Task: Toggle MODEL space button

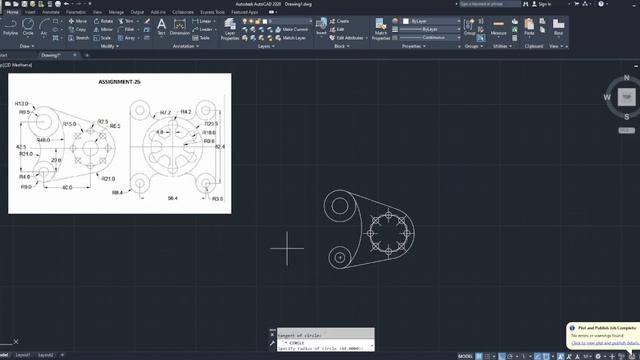Action: pyautogui.click(x=465, y=356)
